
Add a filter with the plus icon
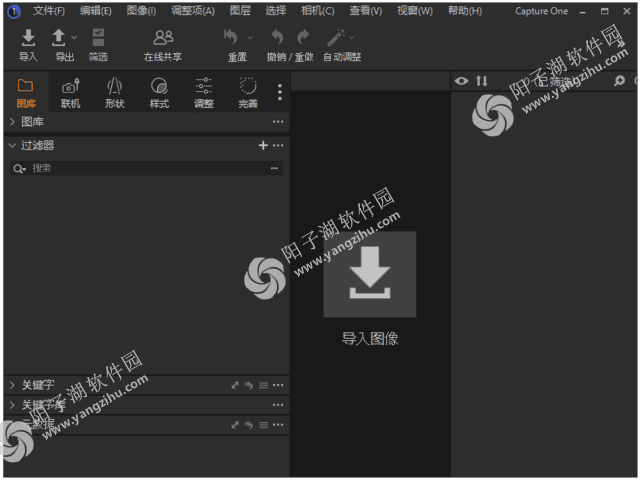(263, 145)
